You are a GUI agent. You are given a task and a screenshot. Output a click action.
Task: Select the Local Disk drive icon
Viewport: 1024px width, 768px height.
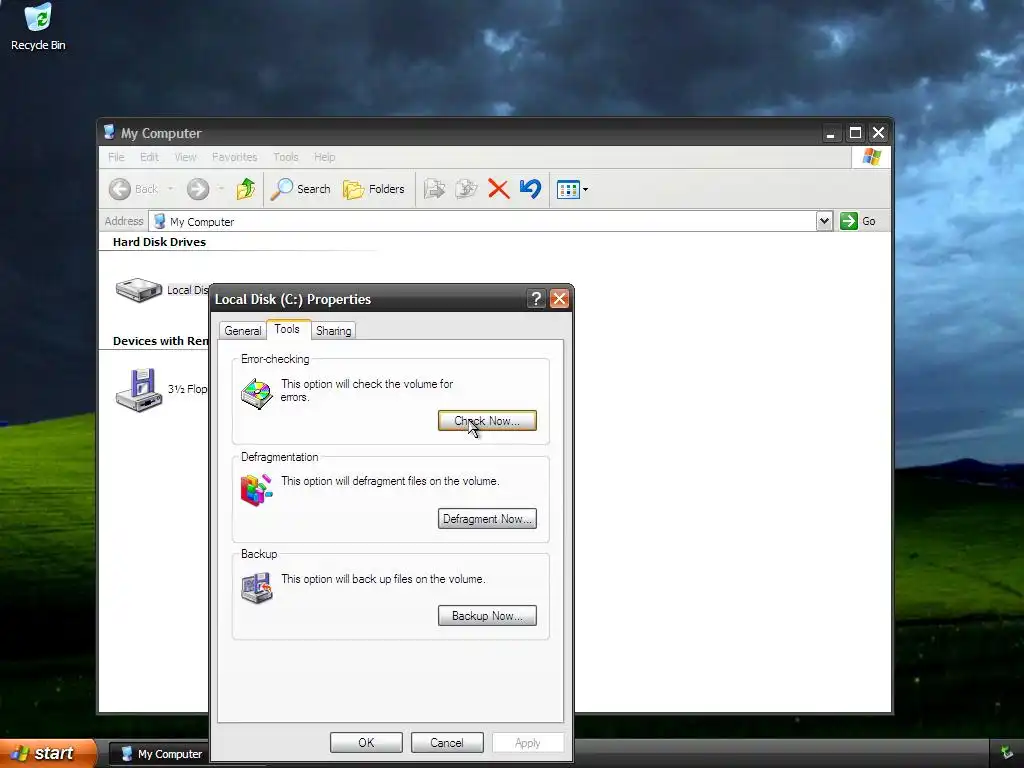(139, 289)
